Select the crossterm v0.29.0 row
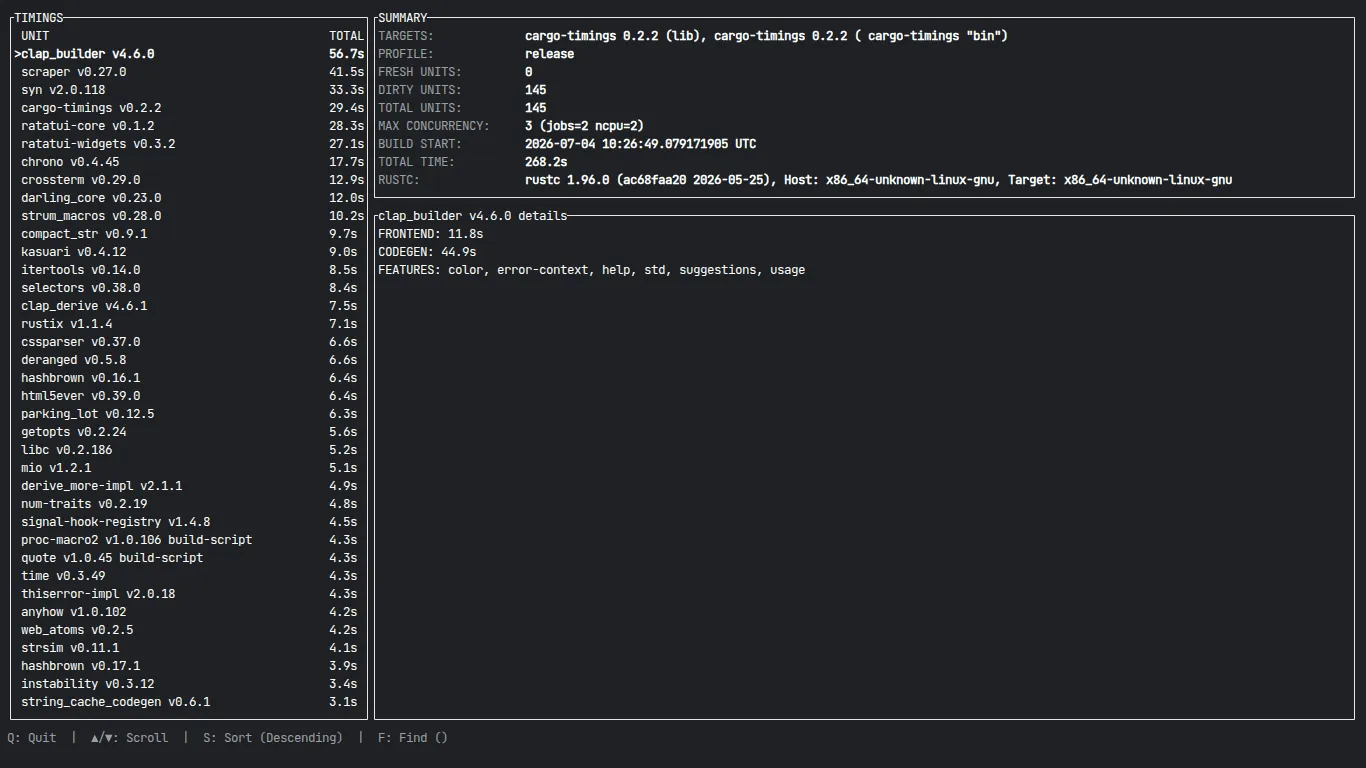This screenshot has height=768, width=1366. [189, 180]
